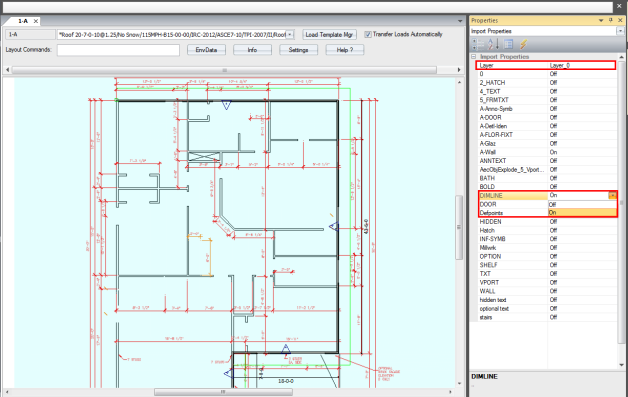Select the Off option in the DIMLINE dropdown list
This screenshot has height=397, width=628.
tap(582, 204)
